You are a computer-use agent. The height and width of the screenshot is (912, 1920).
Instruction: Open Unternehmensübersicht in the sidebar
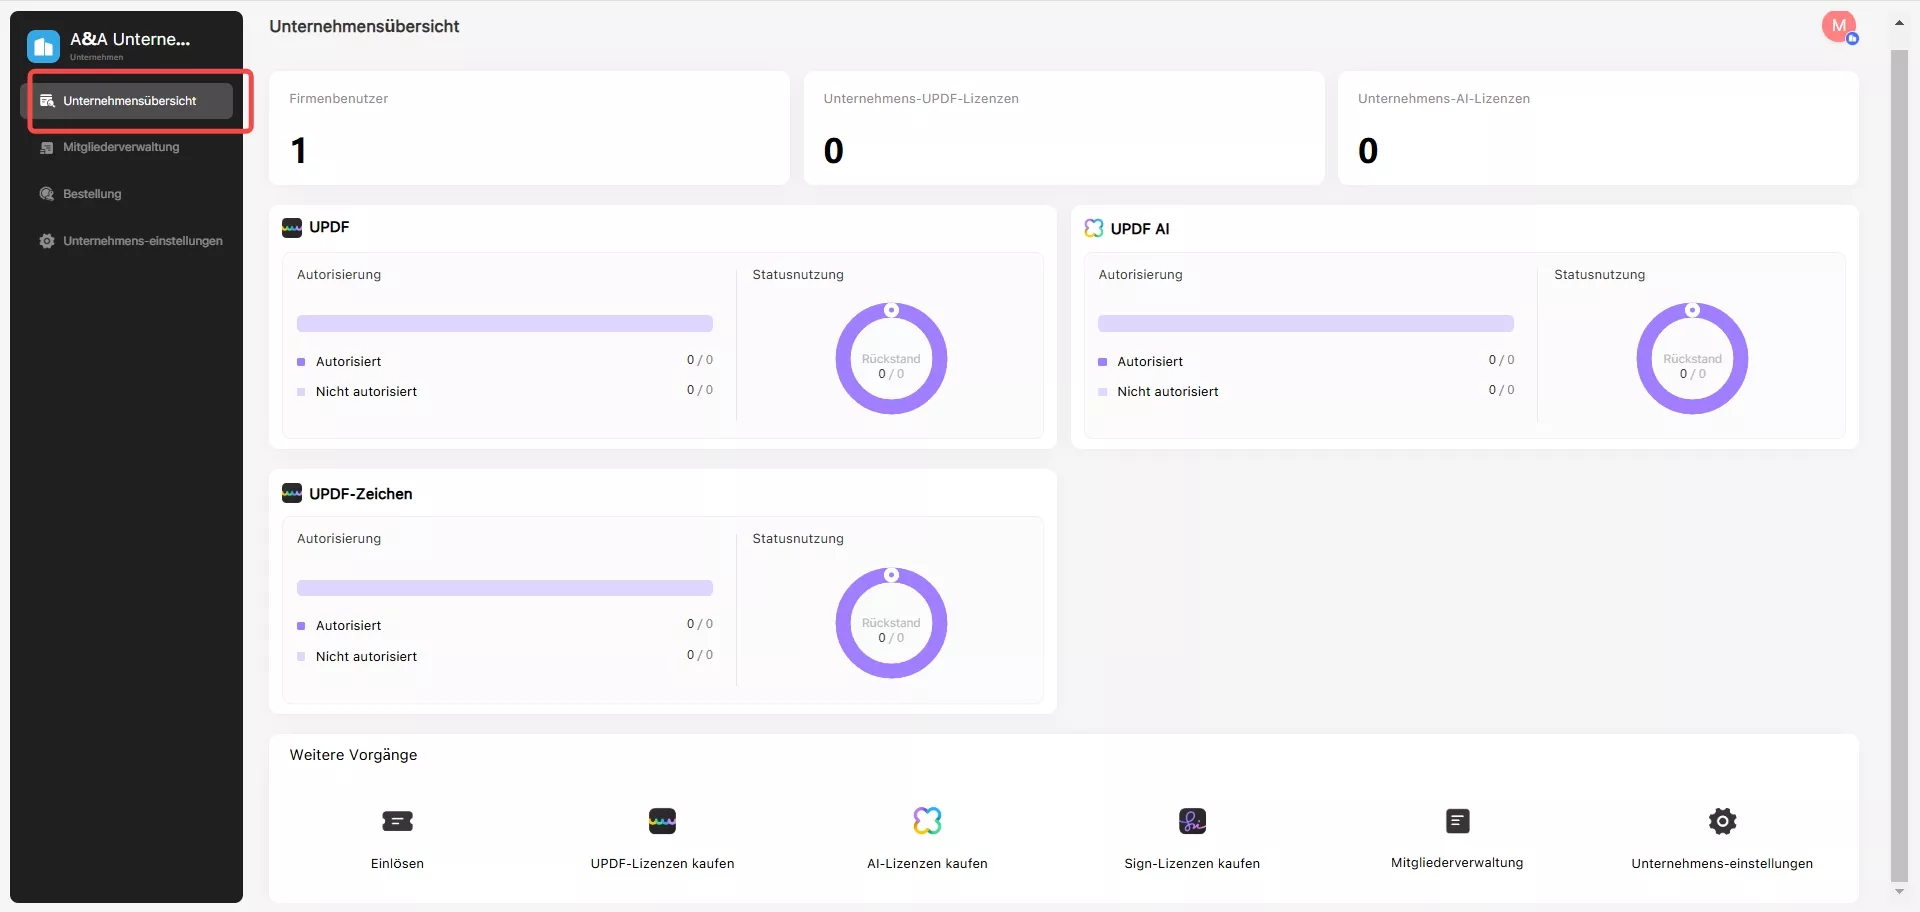(x=127, y=101)
